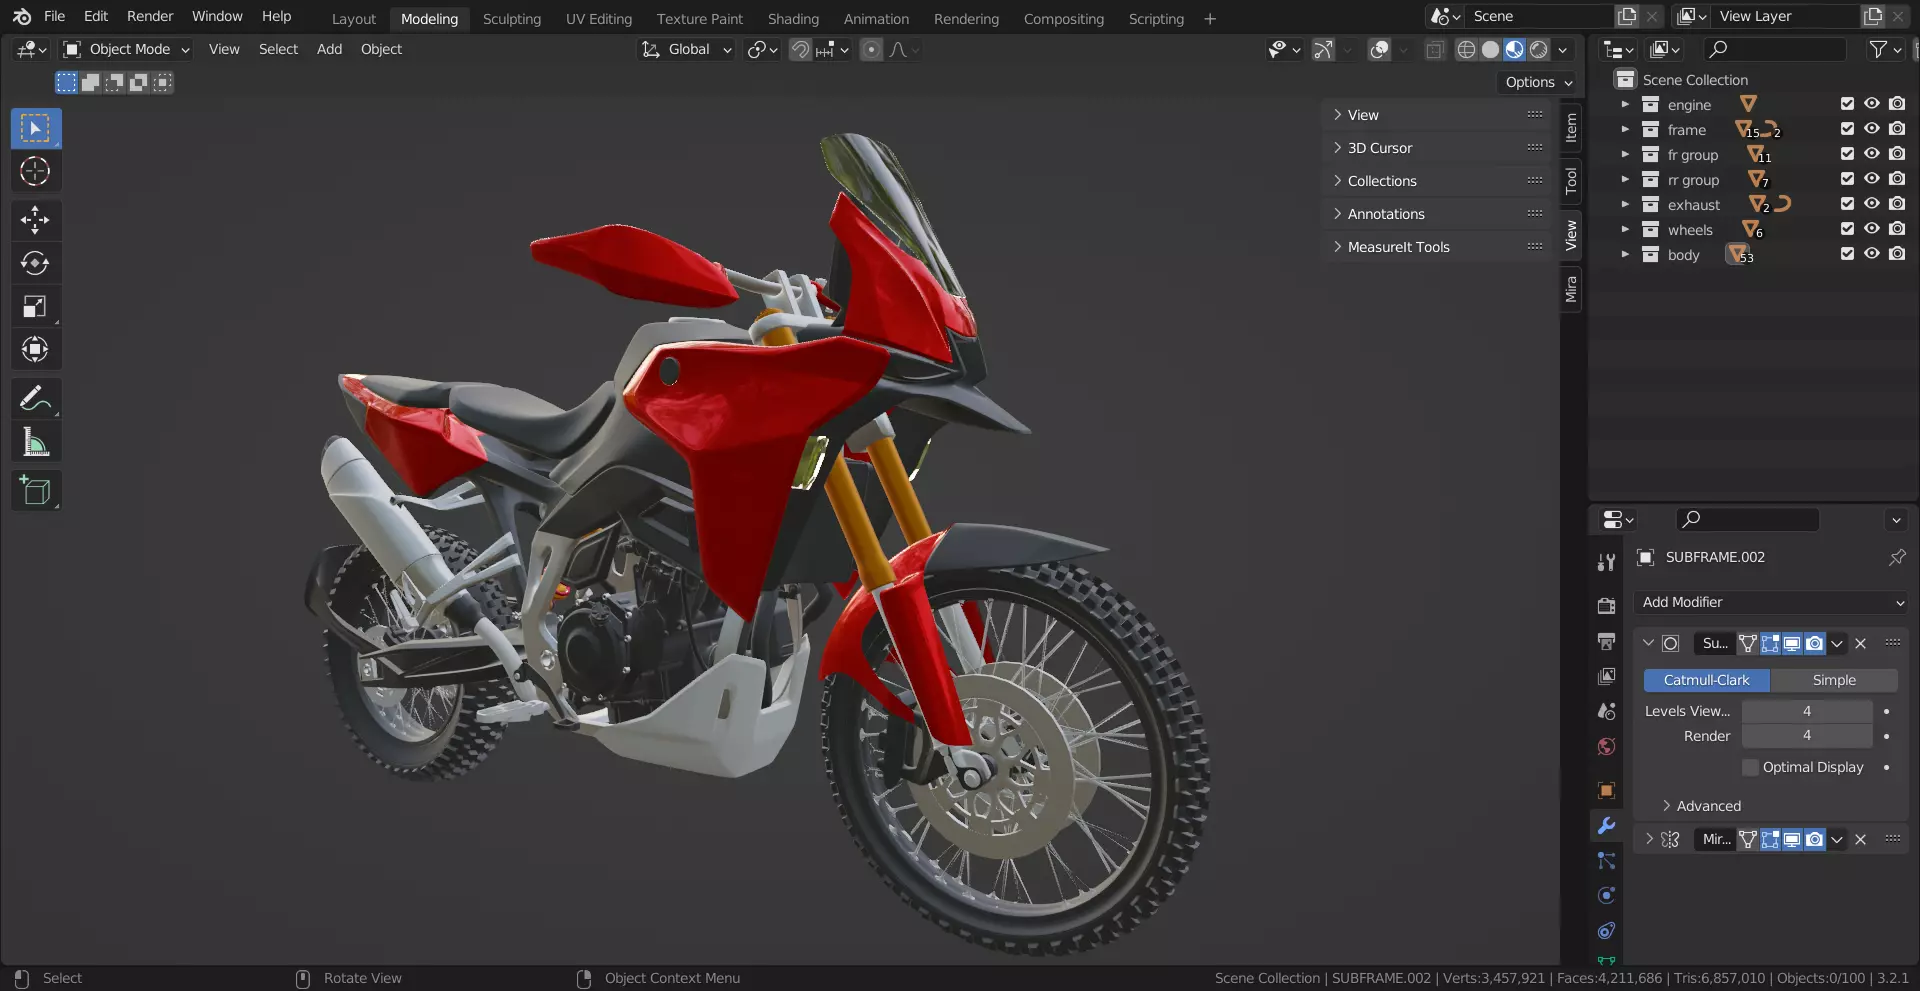
Task: Activate the Transform tool
Action: pos(36,349)
